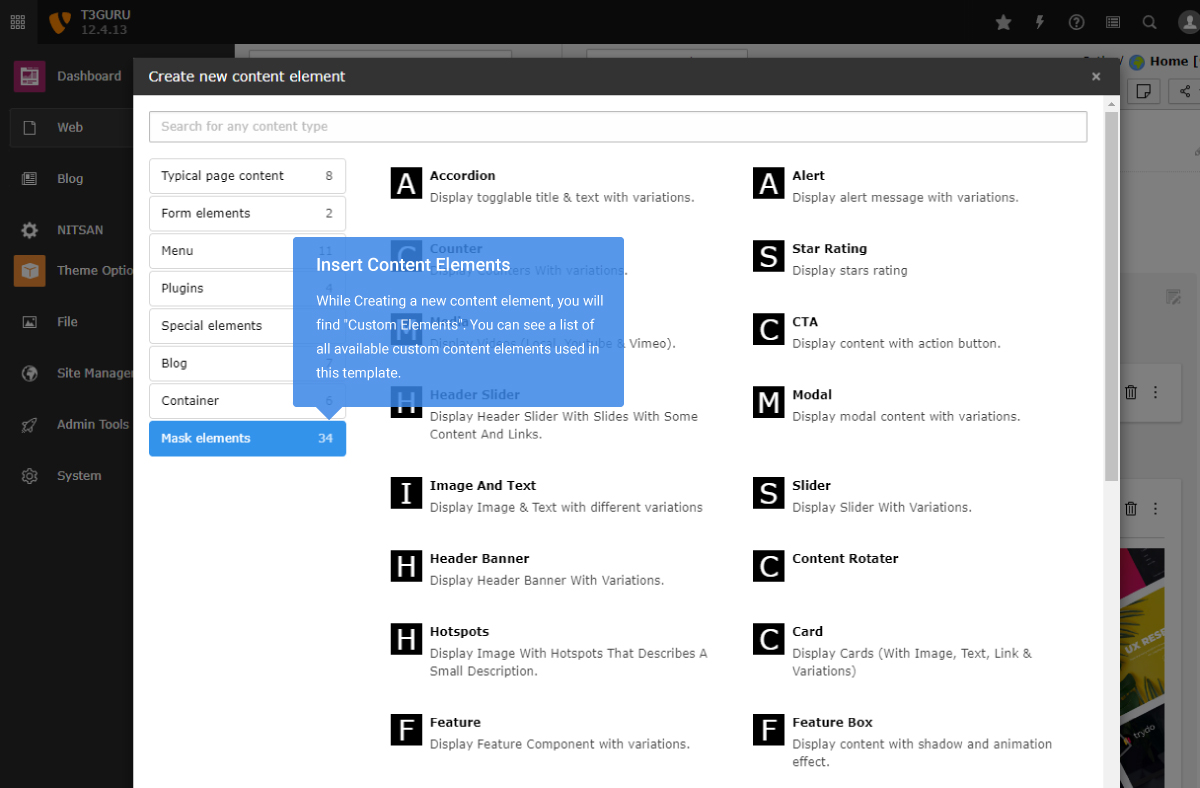
Task: Open bookmarks star icon in top bar
Action: (x=1004, y=22)
